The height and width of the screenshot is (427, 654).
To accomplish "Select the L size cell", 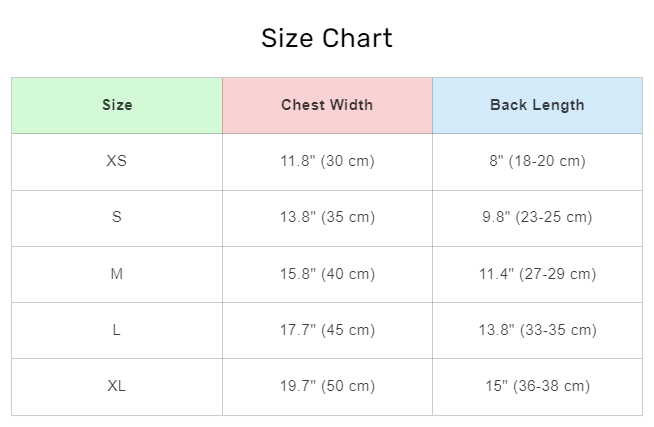I will pos(117,330).
